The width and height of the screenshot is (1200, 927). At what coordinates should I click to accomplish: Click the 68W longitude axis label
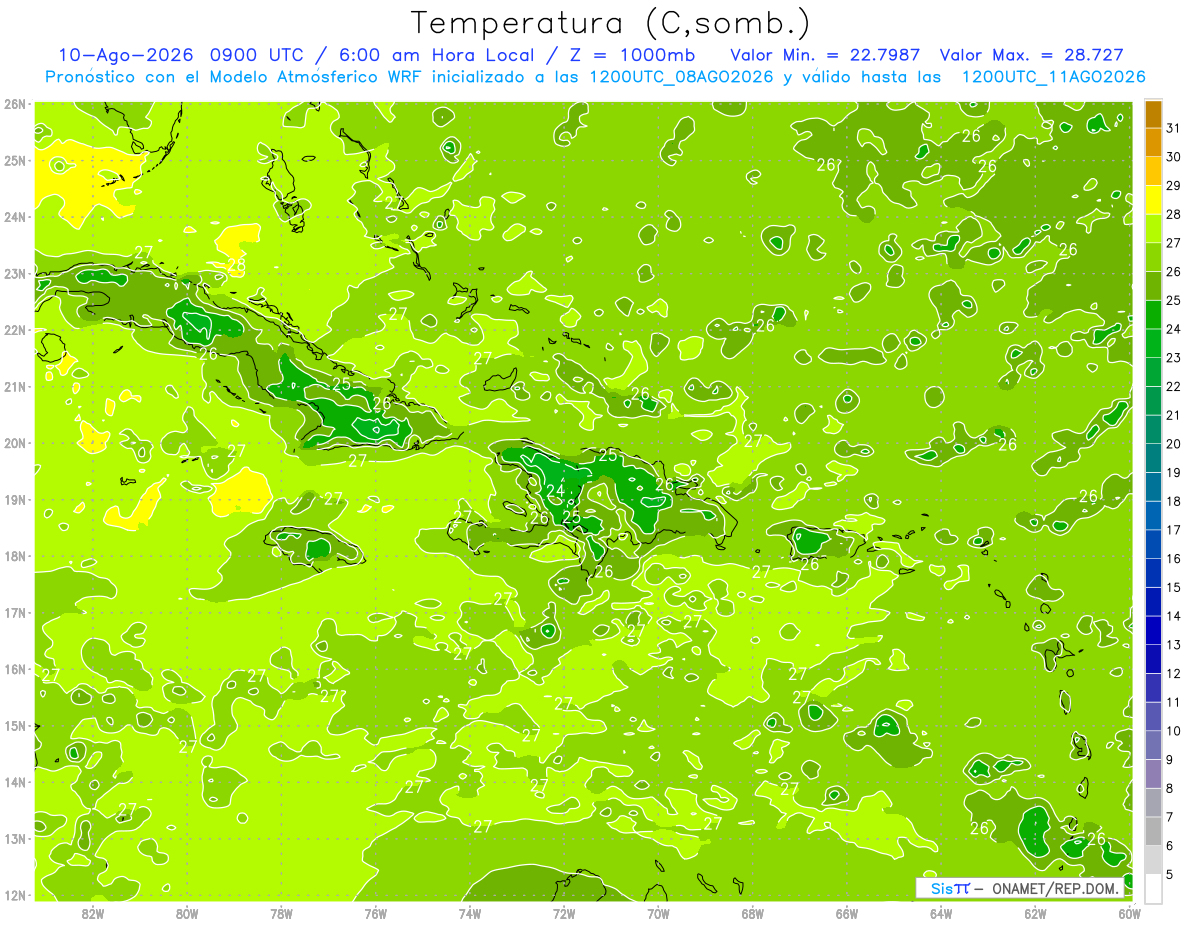[753, 913]
